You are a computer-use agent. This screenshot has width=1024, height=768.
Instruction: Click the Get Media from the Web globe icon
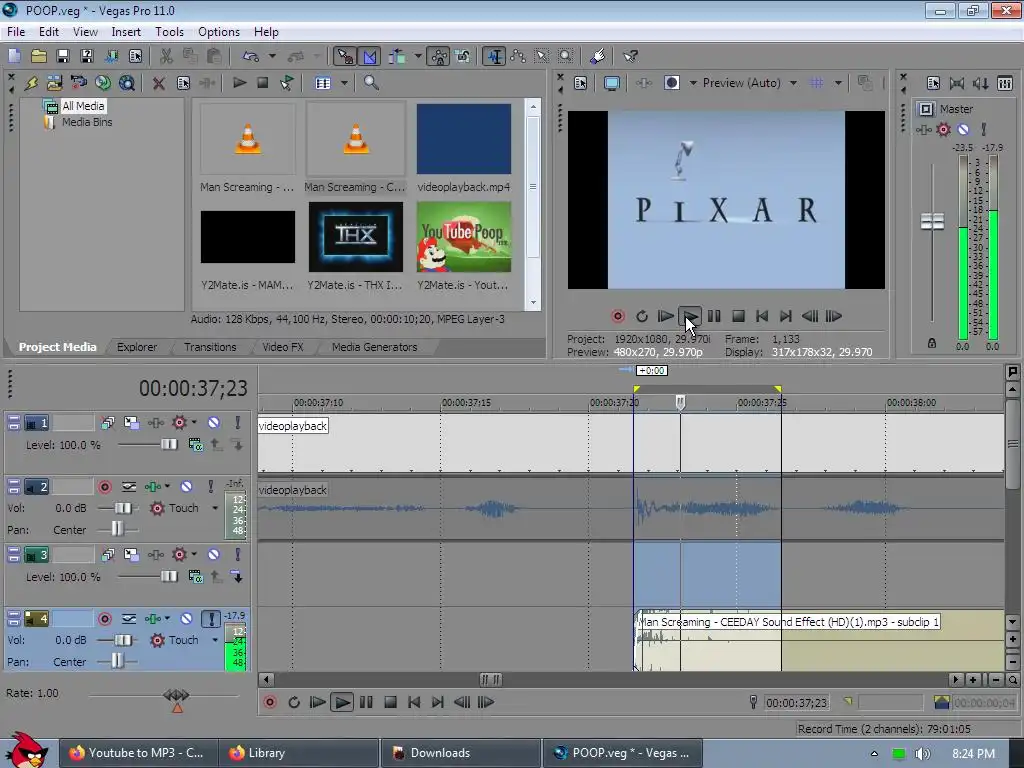click(103, 83)
